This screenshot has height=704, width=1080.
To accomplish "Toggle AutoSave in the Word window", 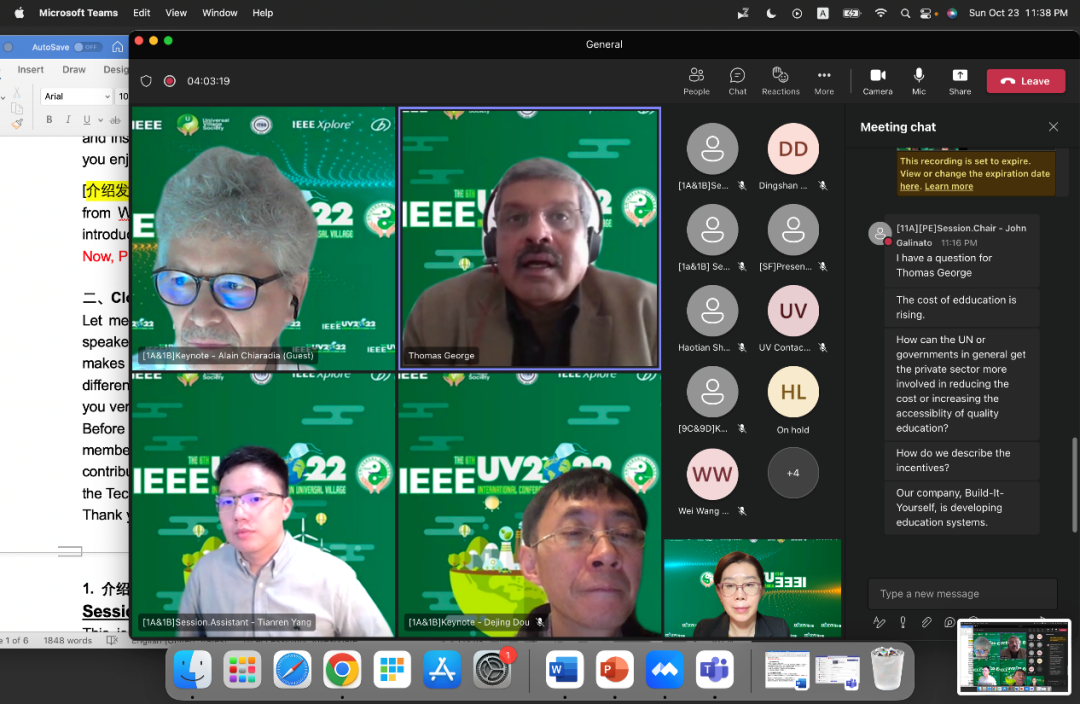I will 88,47.
